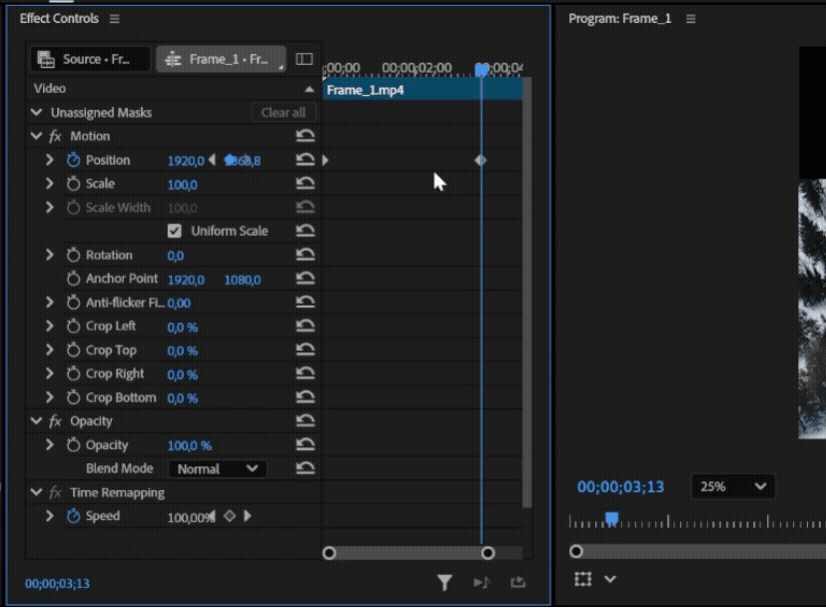Reset the Scale parameter
This screenshot has width=826, height=608.
coord(305,183)
